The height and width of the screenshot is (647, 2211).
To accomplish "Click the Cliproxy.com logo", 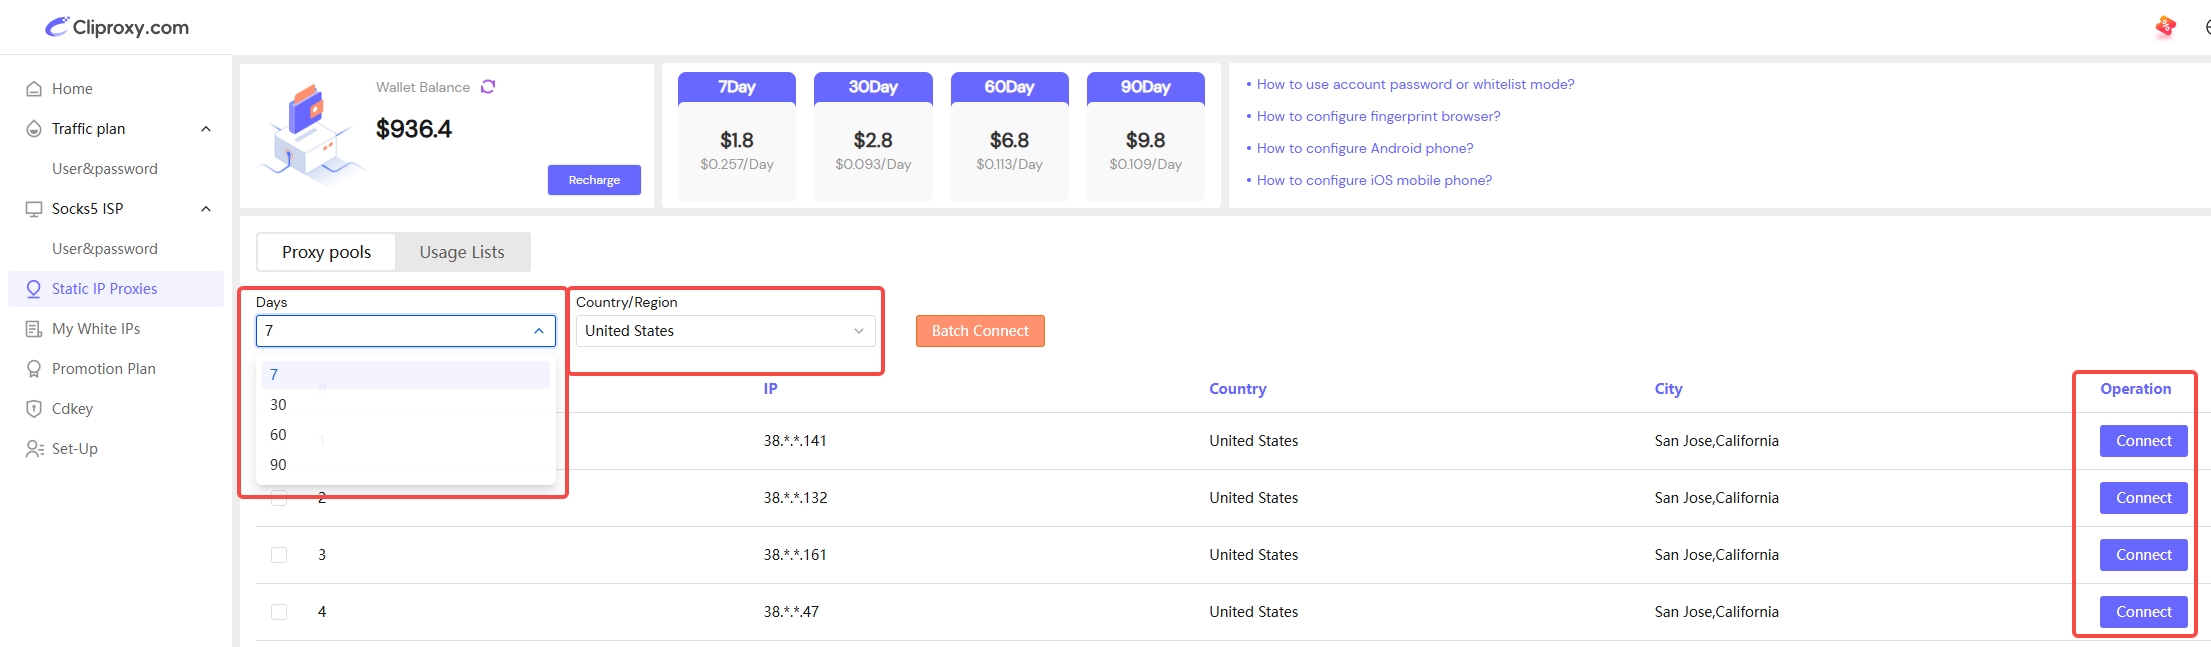I will pos(117,27).
